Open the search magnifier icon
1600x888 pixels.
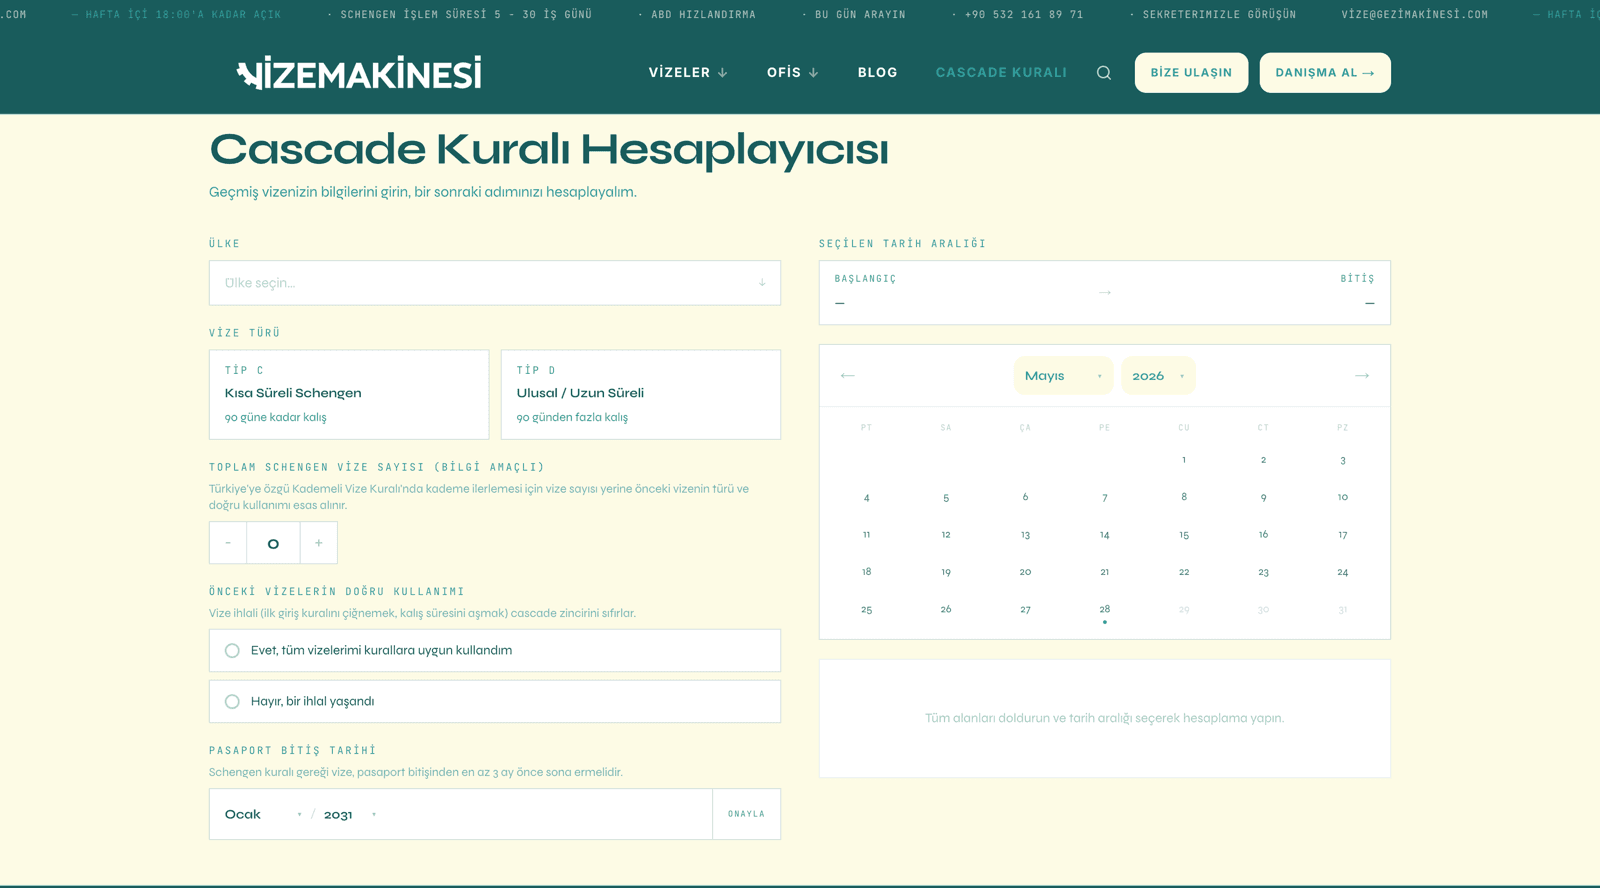tap(1104, 73)
